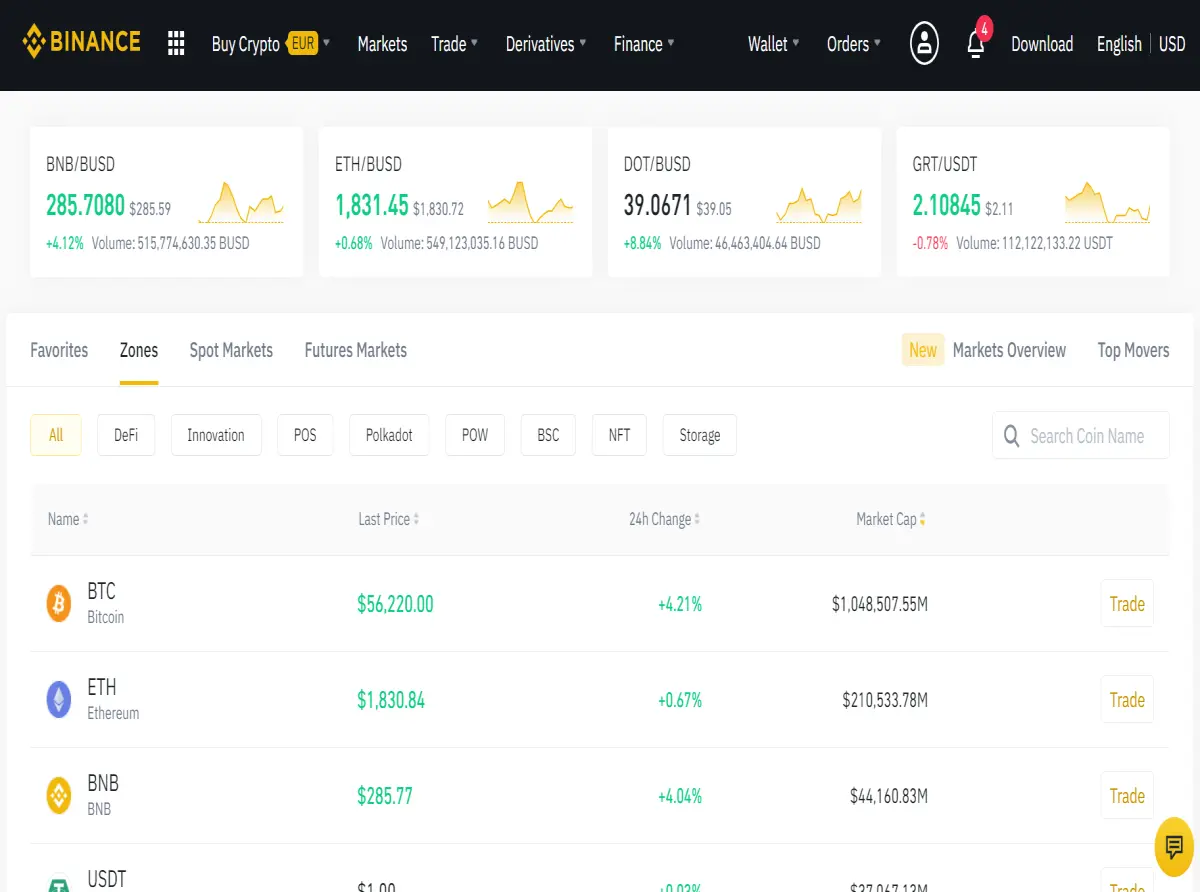Click Trade button for BNB
This screenshot has height=892, width=1200.
coord(1127,796)
